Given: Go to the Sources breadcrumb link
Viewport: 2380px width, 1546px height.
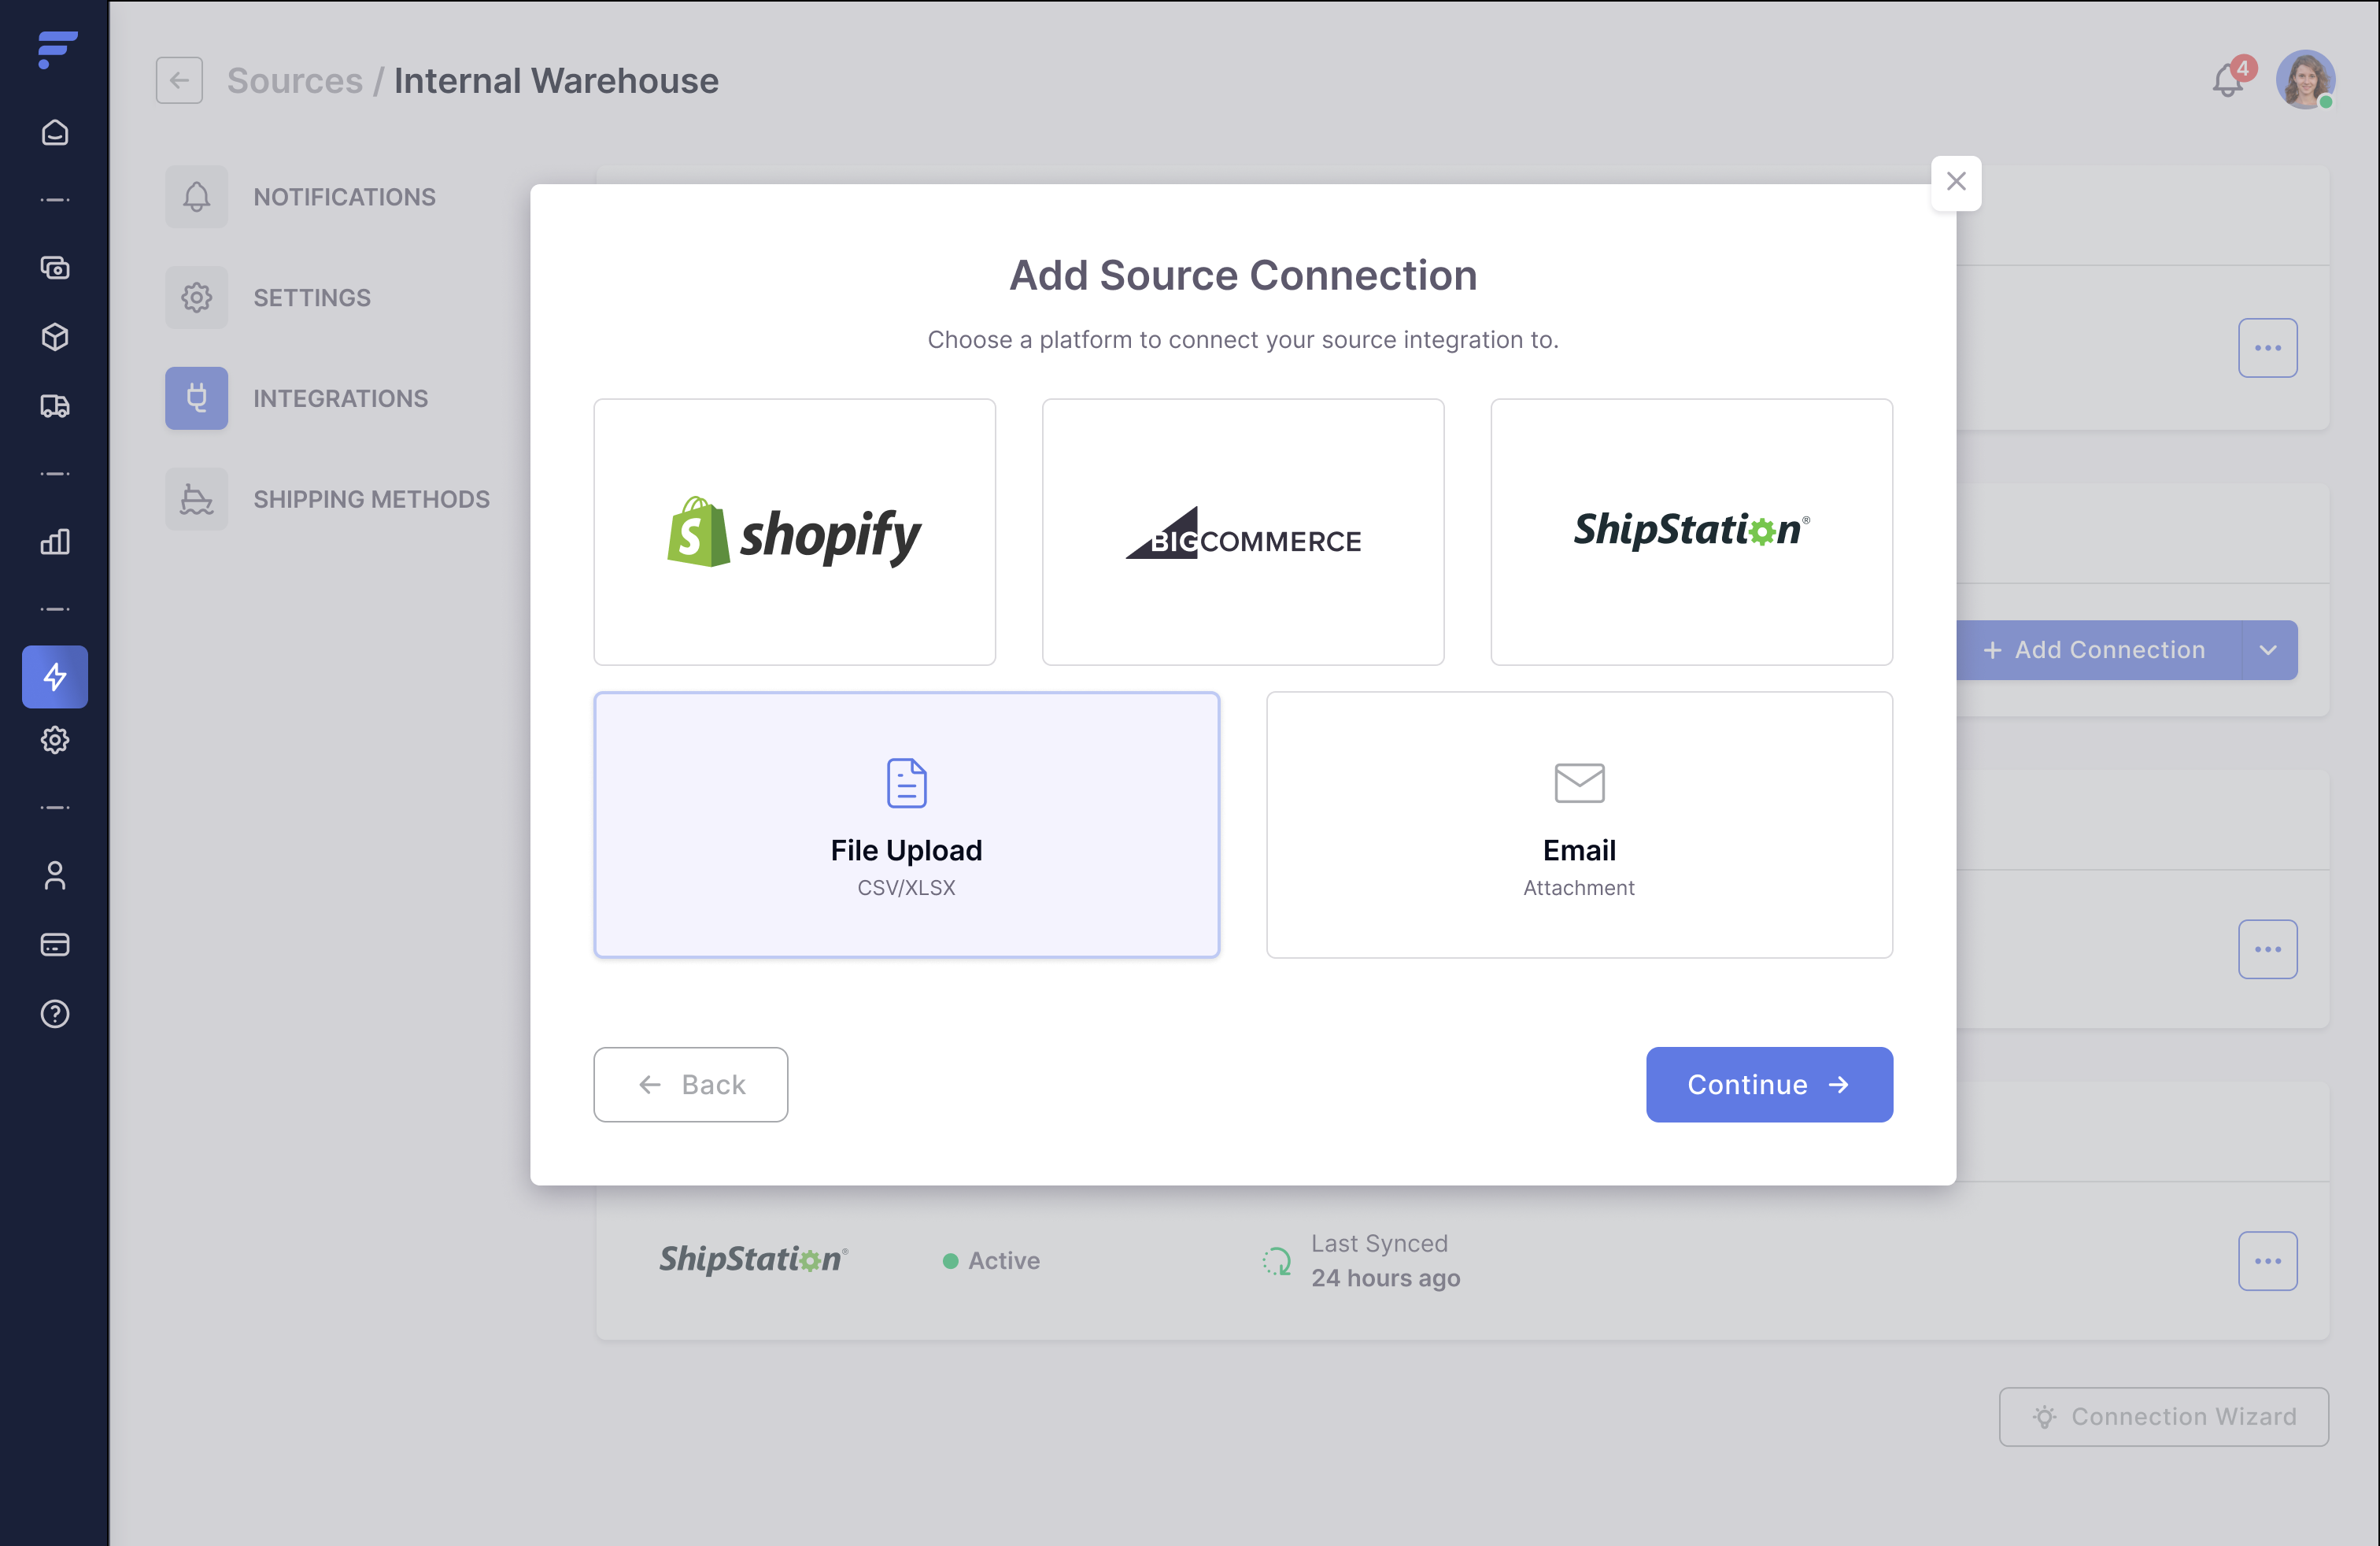Looking at the screenshot, I should pos(295,81).
